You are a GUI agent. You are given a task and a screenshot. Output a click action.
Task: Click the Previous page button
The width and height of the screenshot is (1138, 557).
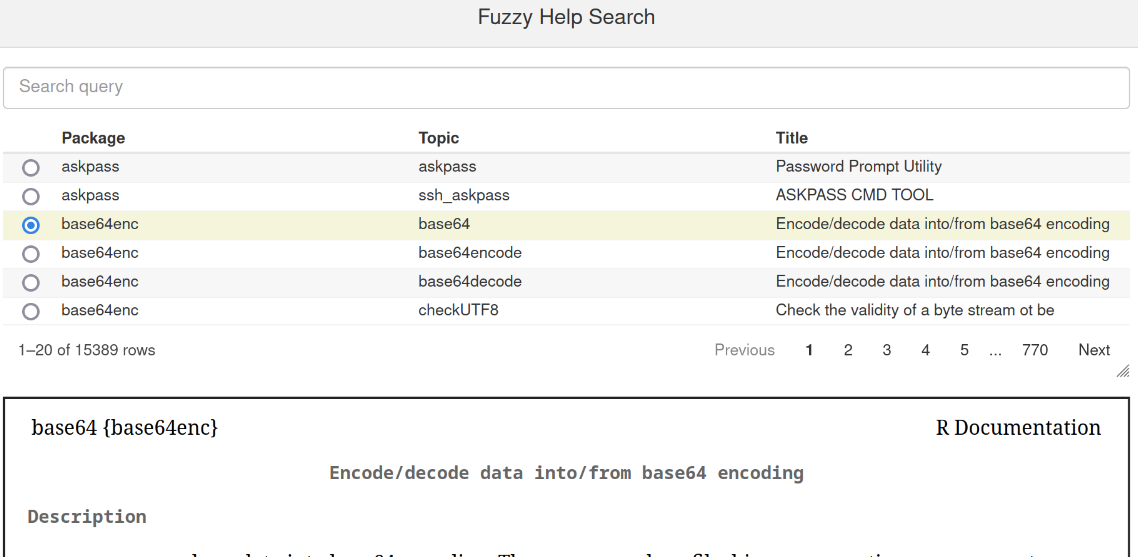pos(744,350)
